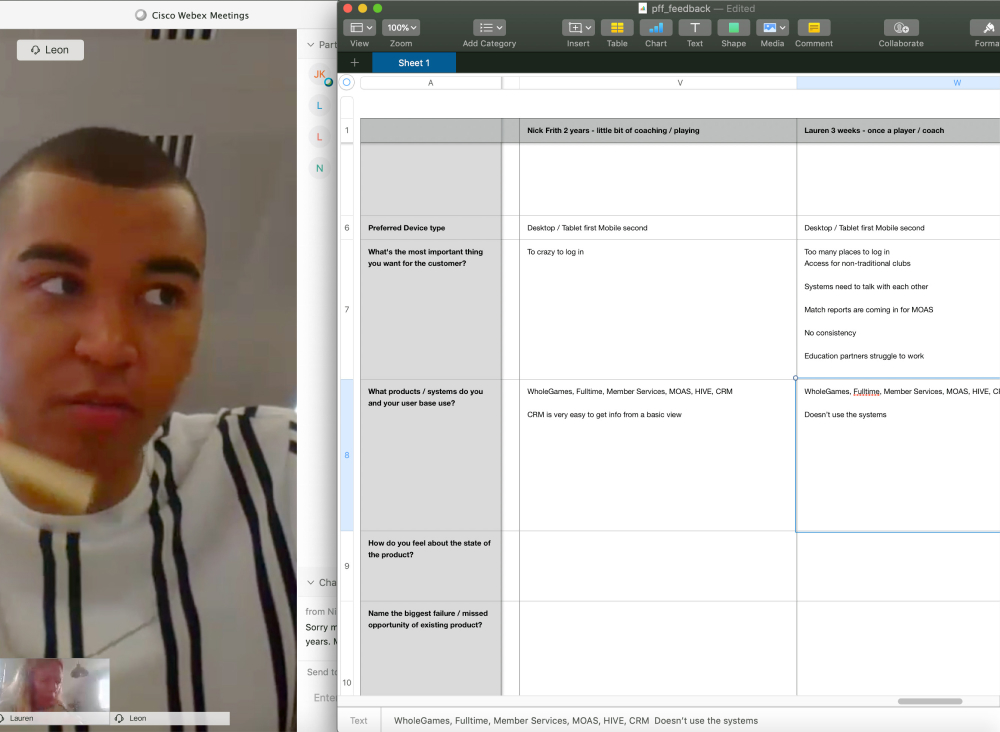Add a new sheet with the plus button
1000x732 pixels.
tap(354, 62)
